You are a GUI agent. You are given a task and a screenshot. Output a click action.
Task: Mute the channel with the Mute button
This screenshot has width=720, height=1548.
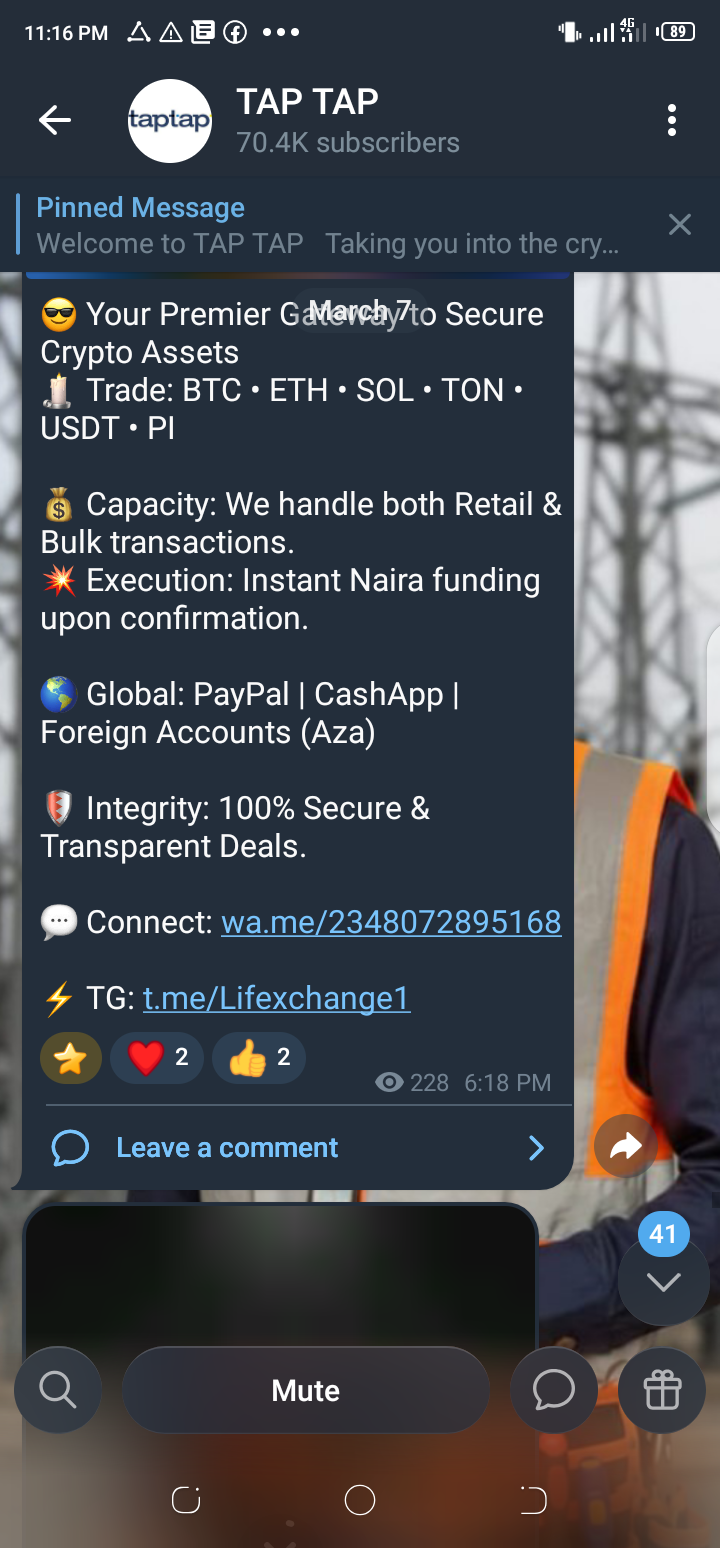(x=306, y=1390)
